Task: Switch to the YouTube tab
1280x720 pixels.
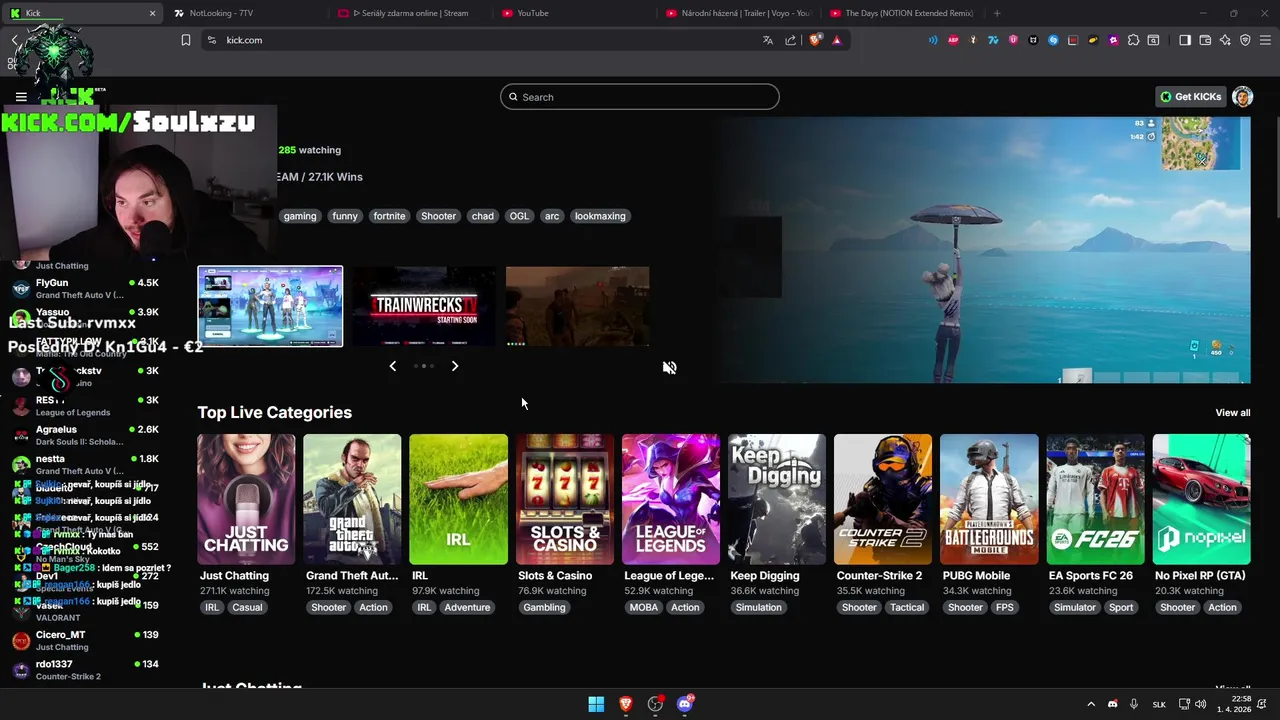Action: (575, 13)
